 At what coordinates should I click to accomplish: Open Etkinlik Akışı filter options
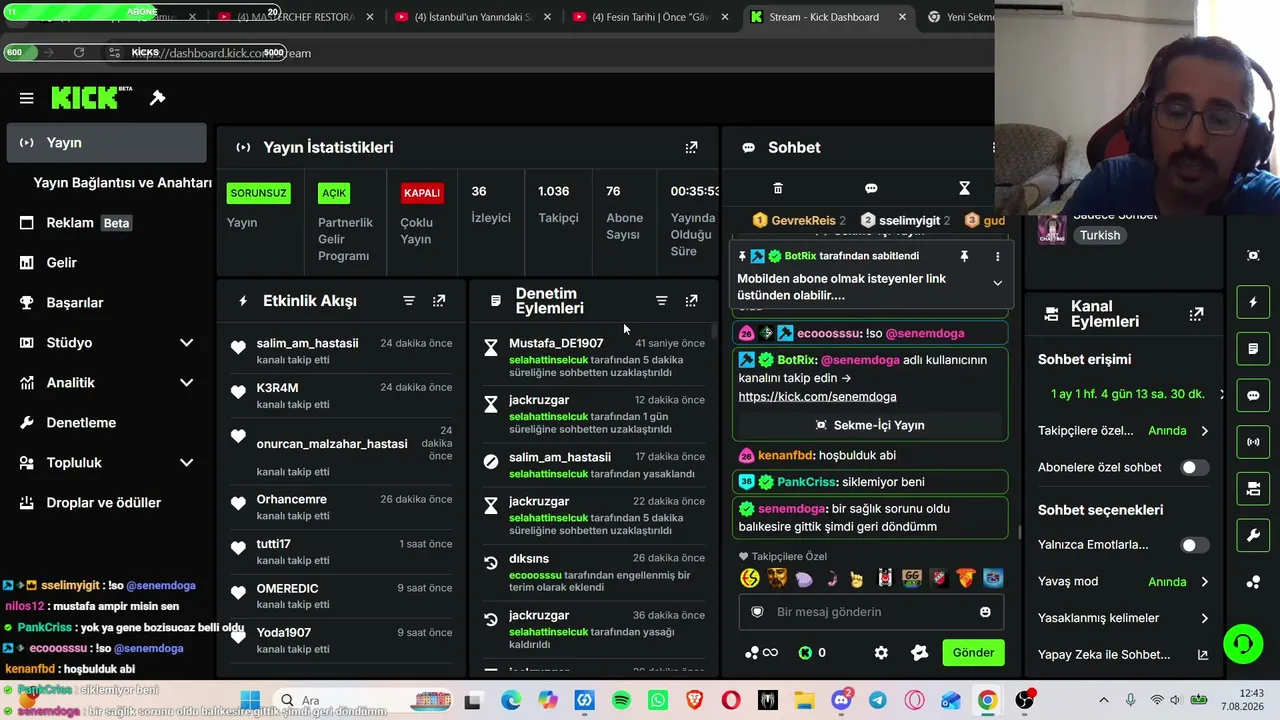[409, 301]
